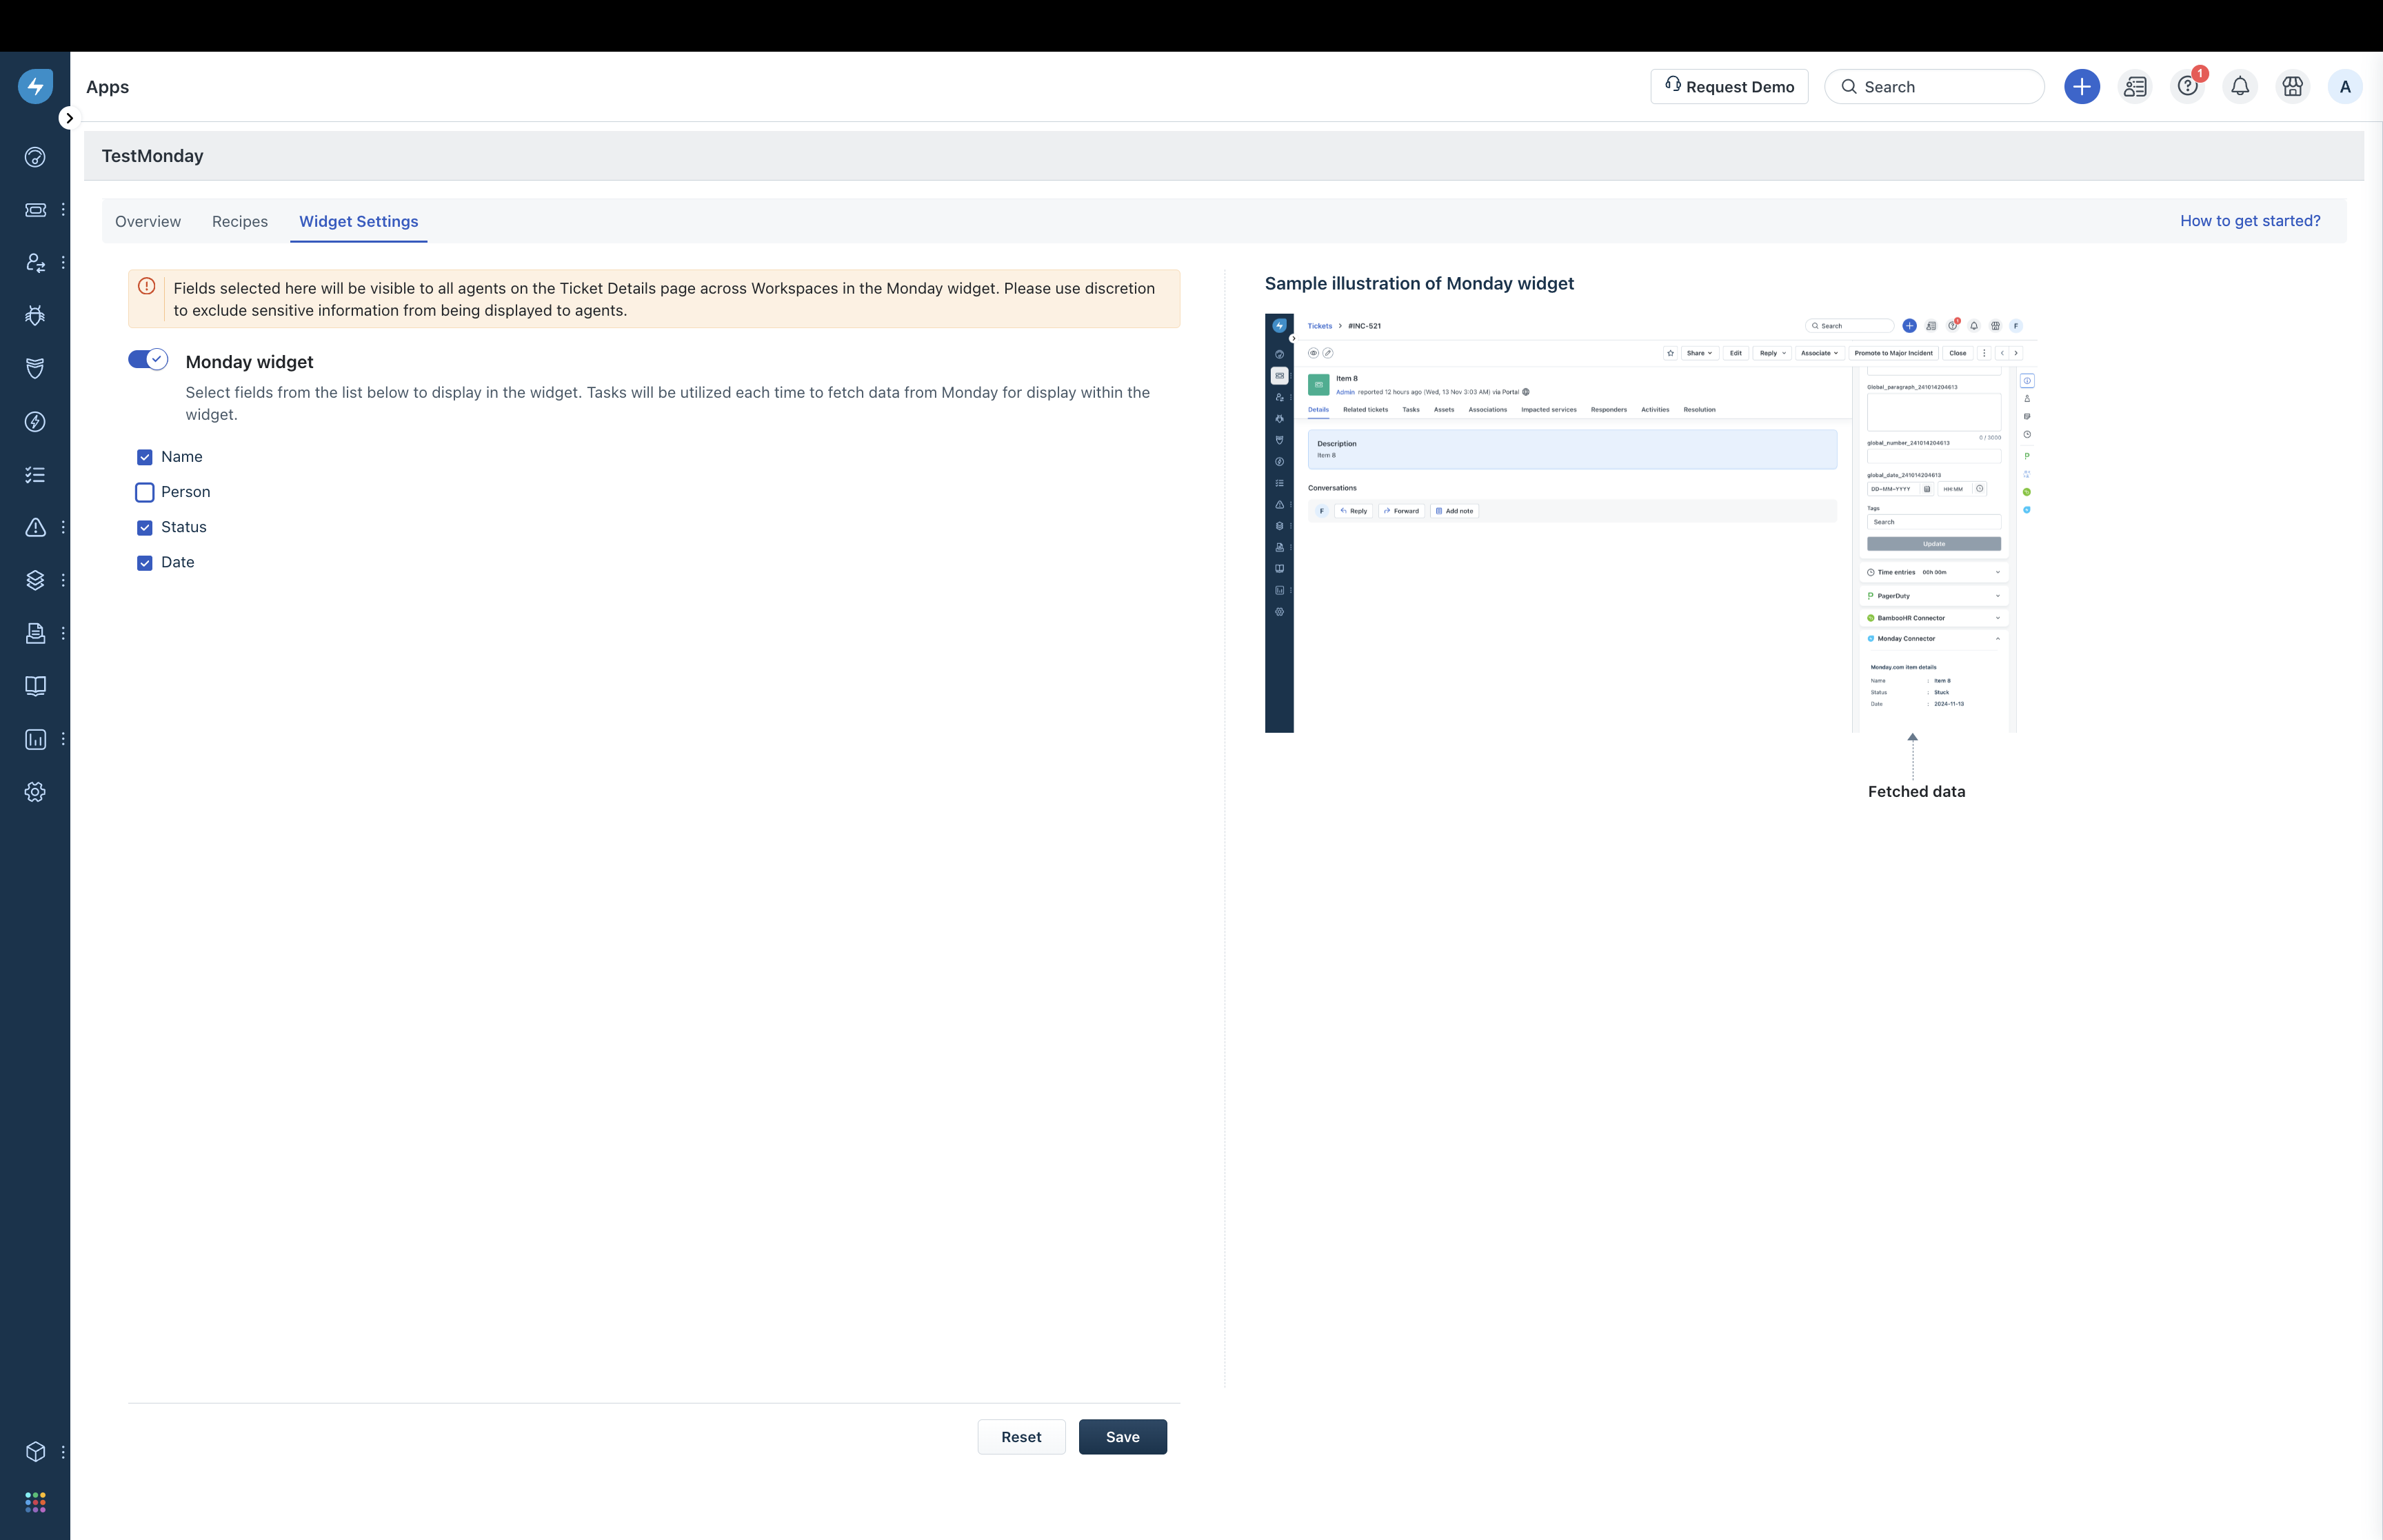Viewport: 2383px width, 1540px height.
Task: Open the app switcher grid icon
Action: click(x=35, y=1502)
